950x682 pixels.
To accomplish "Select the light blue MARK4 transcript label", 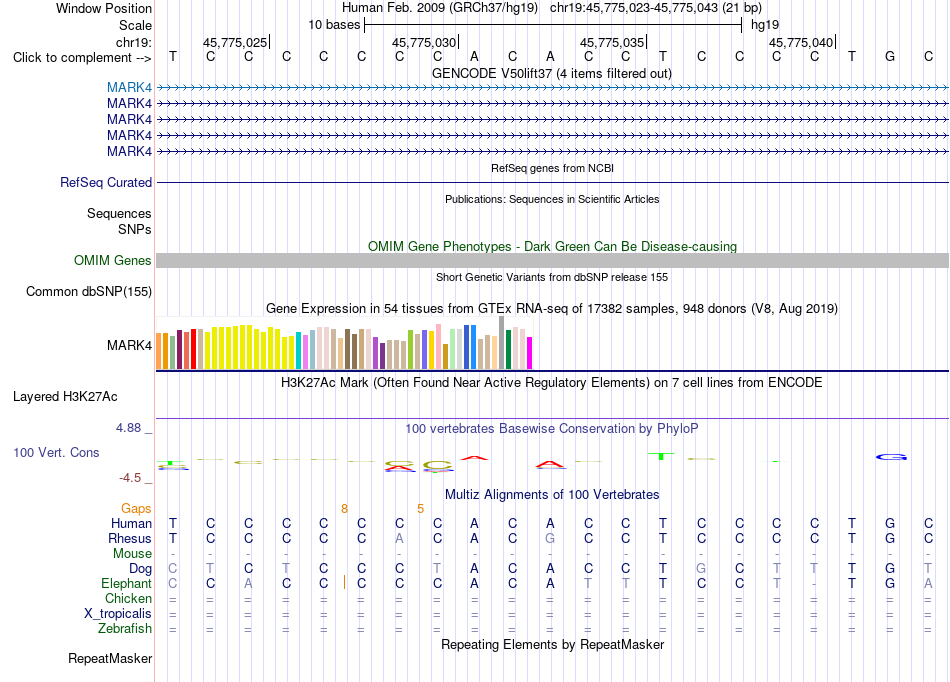I will click(129, 88).
